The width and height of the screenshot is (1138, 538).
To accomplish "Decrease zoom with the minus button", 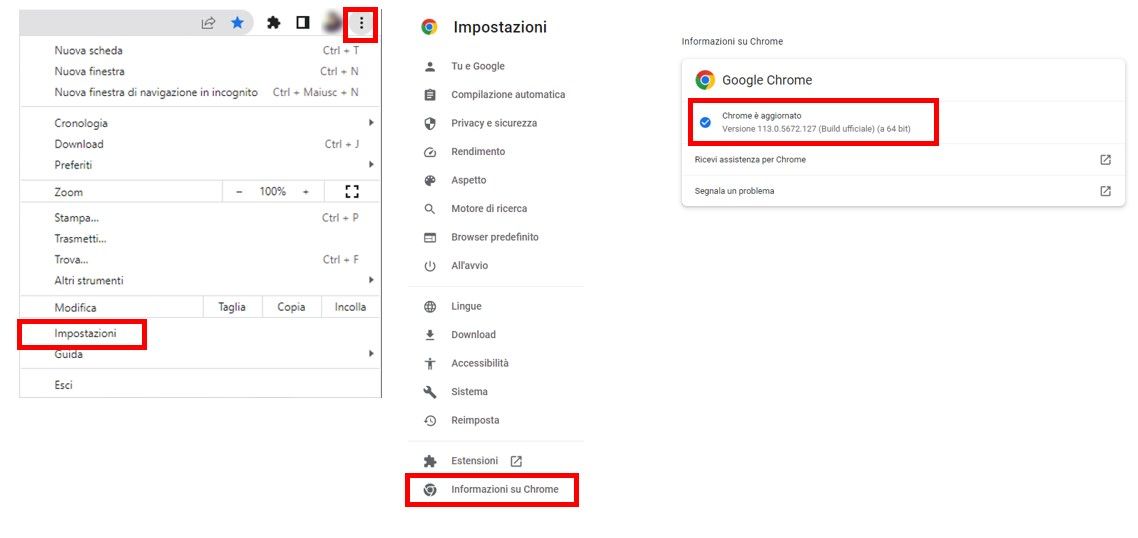I will click(x=240, y=192).
